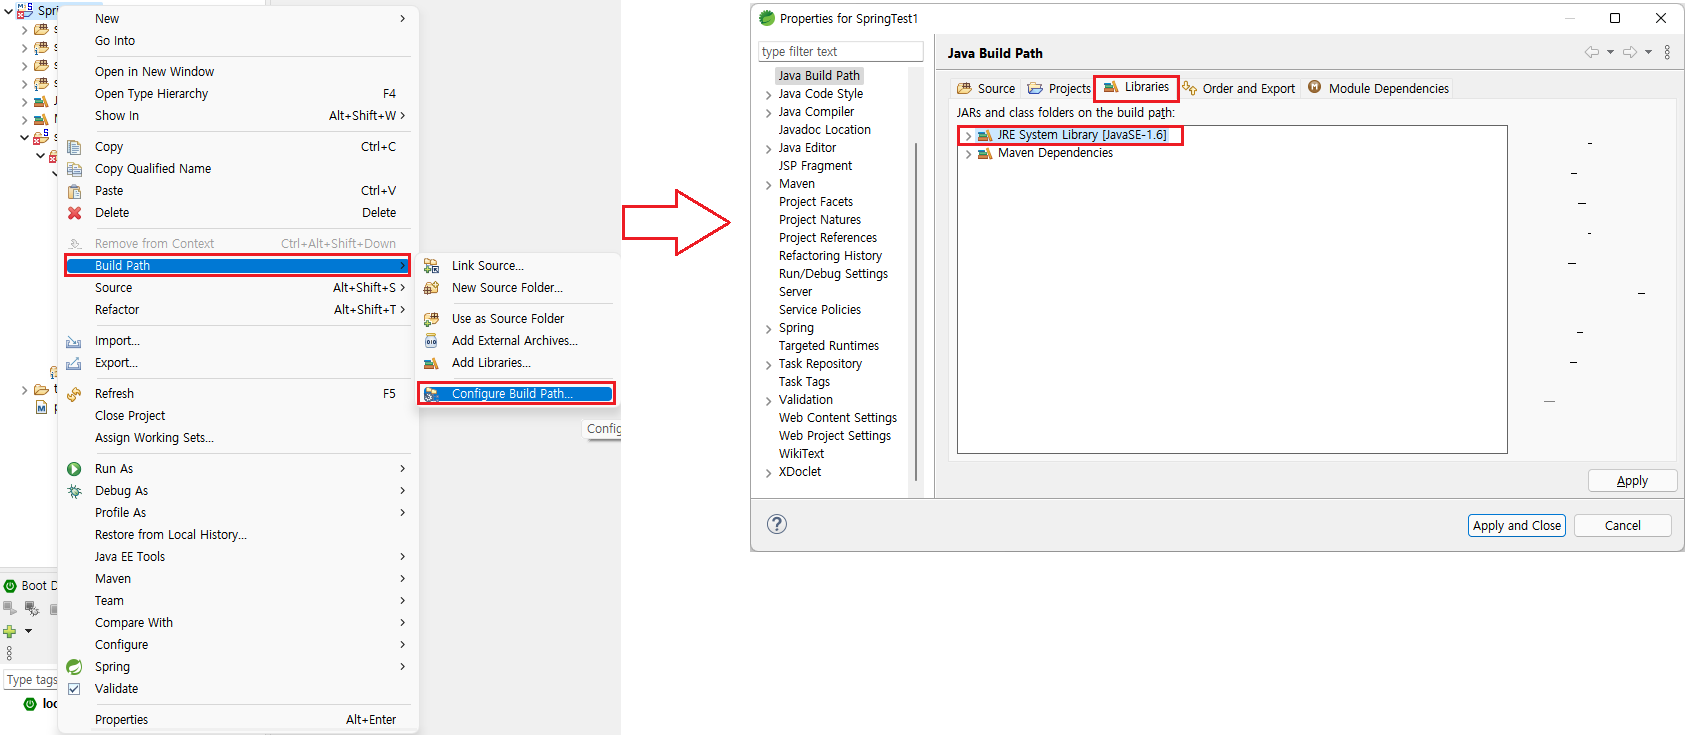Open the Projects tab
This screenshot has height=755, width=1692.
[1058, 88]
